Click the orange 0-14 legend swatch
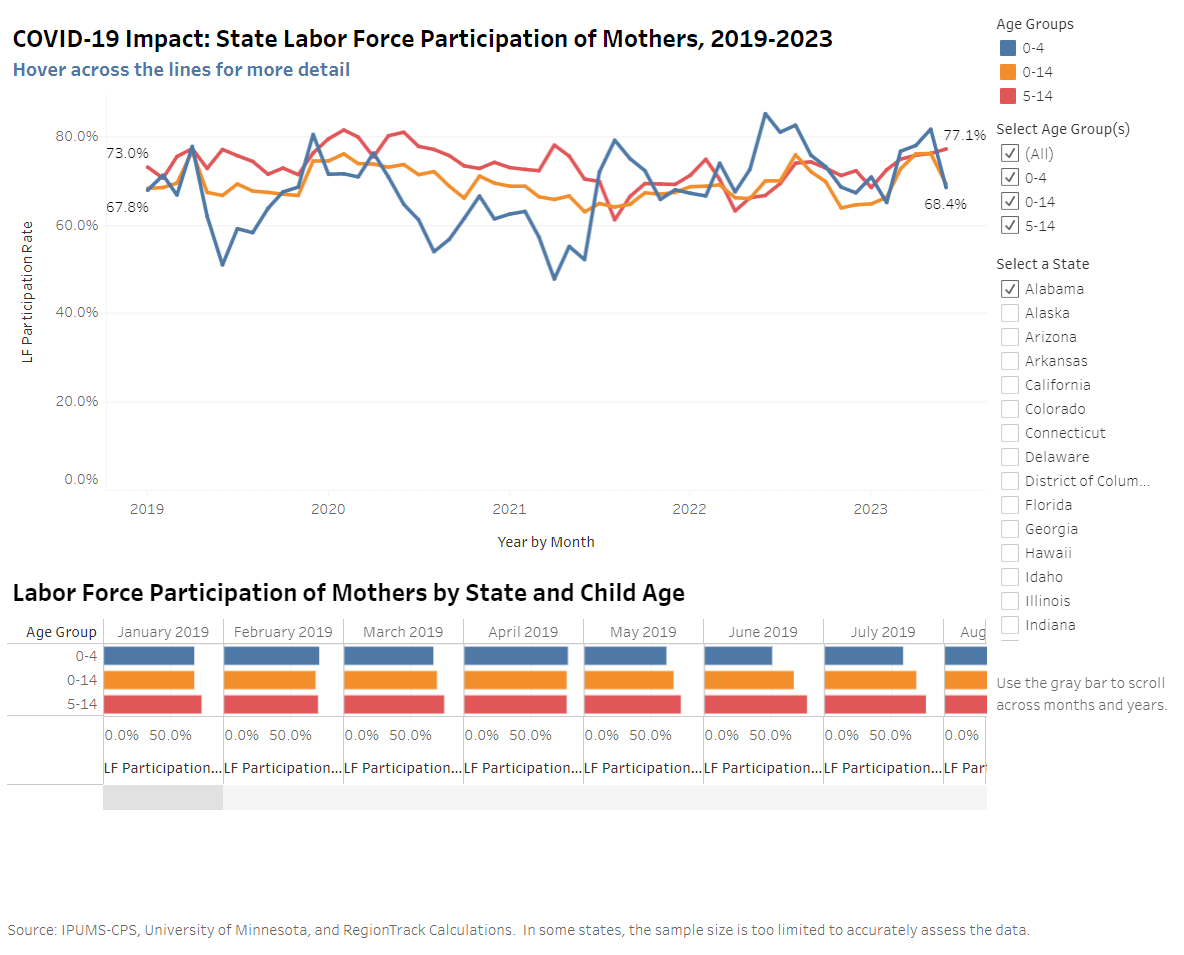Image resolution: width=1184 pixels, height=955 pixels. (x=1008, y=72)
